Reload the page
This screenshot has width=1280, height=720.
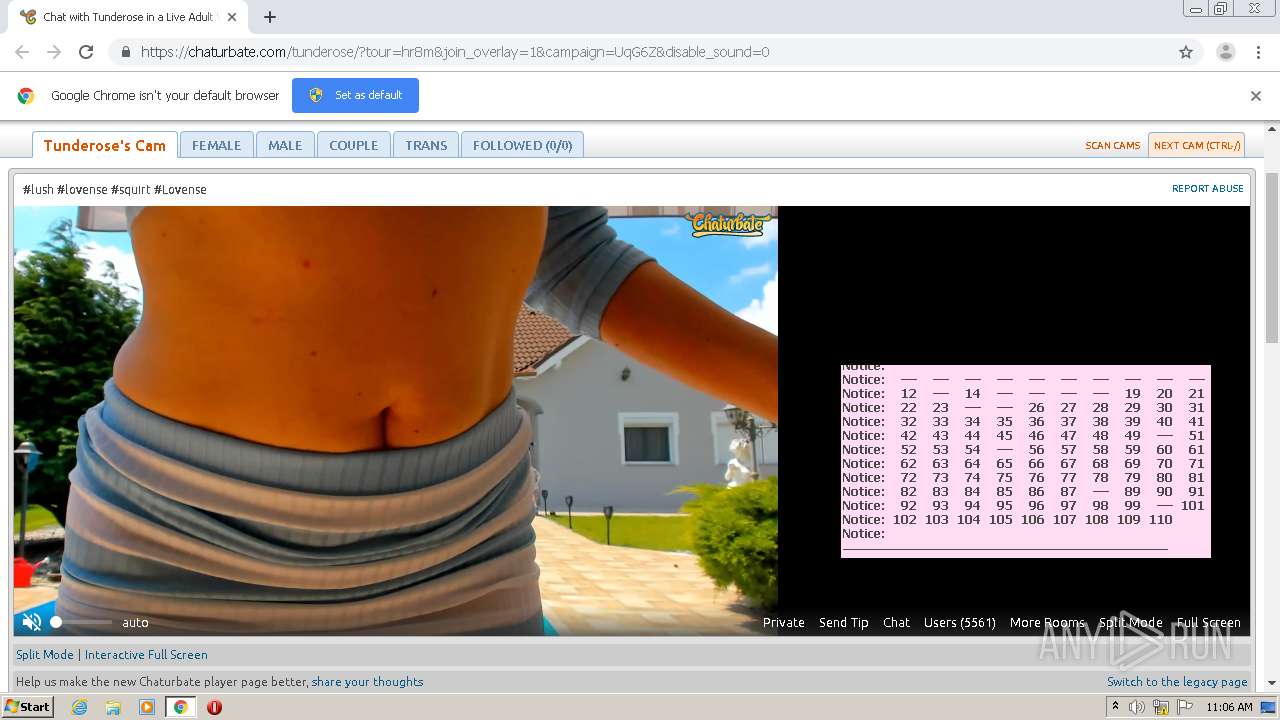pos(86,52)
